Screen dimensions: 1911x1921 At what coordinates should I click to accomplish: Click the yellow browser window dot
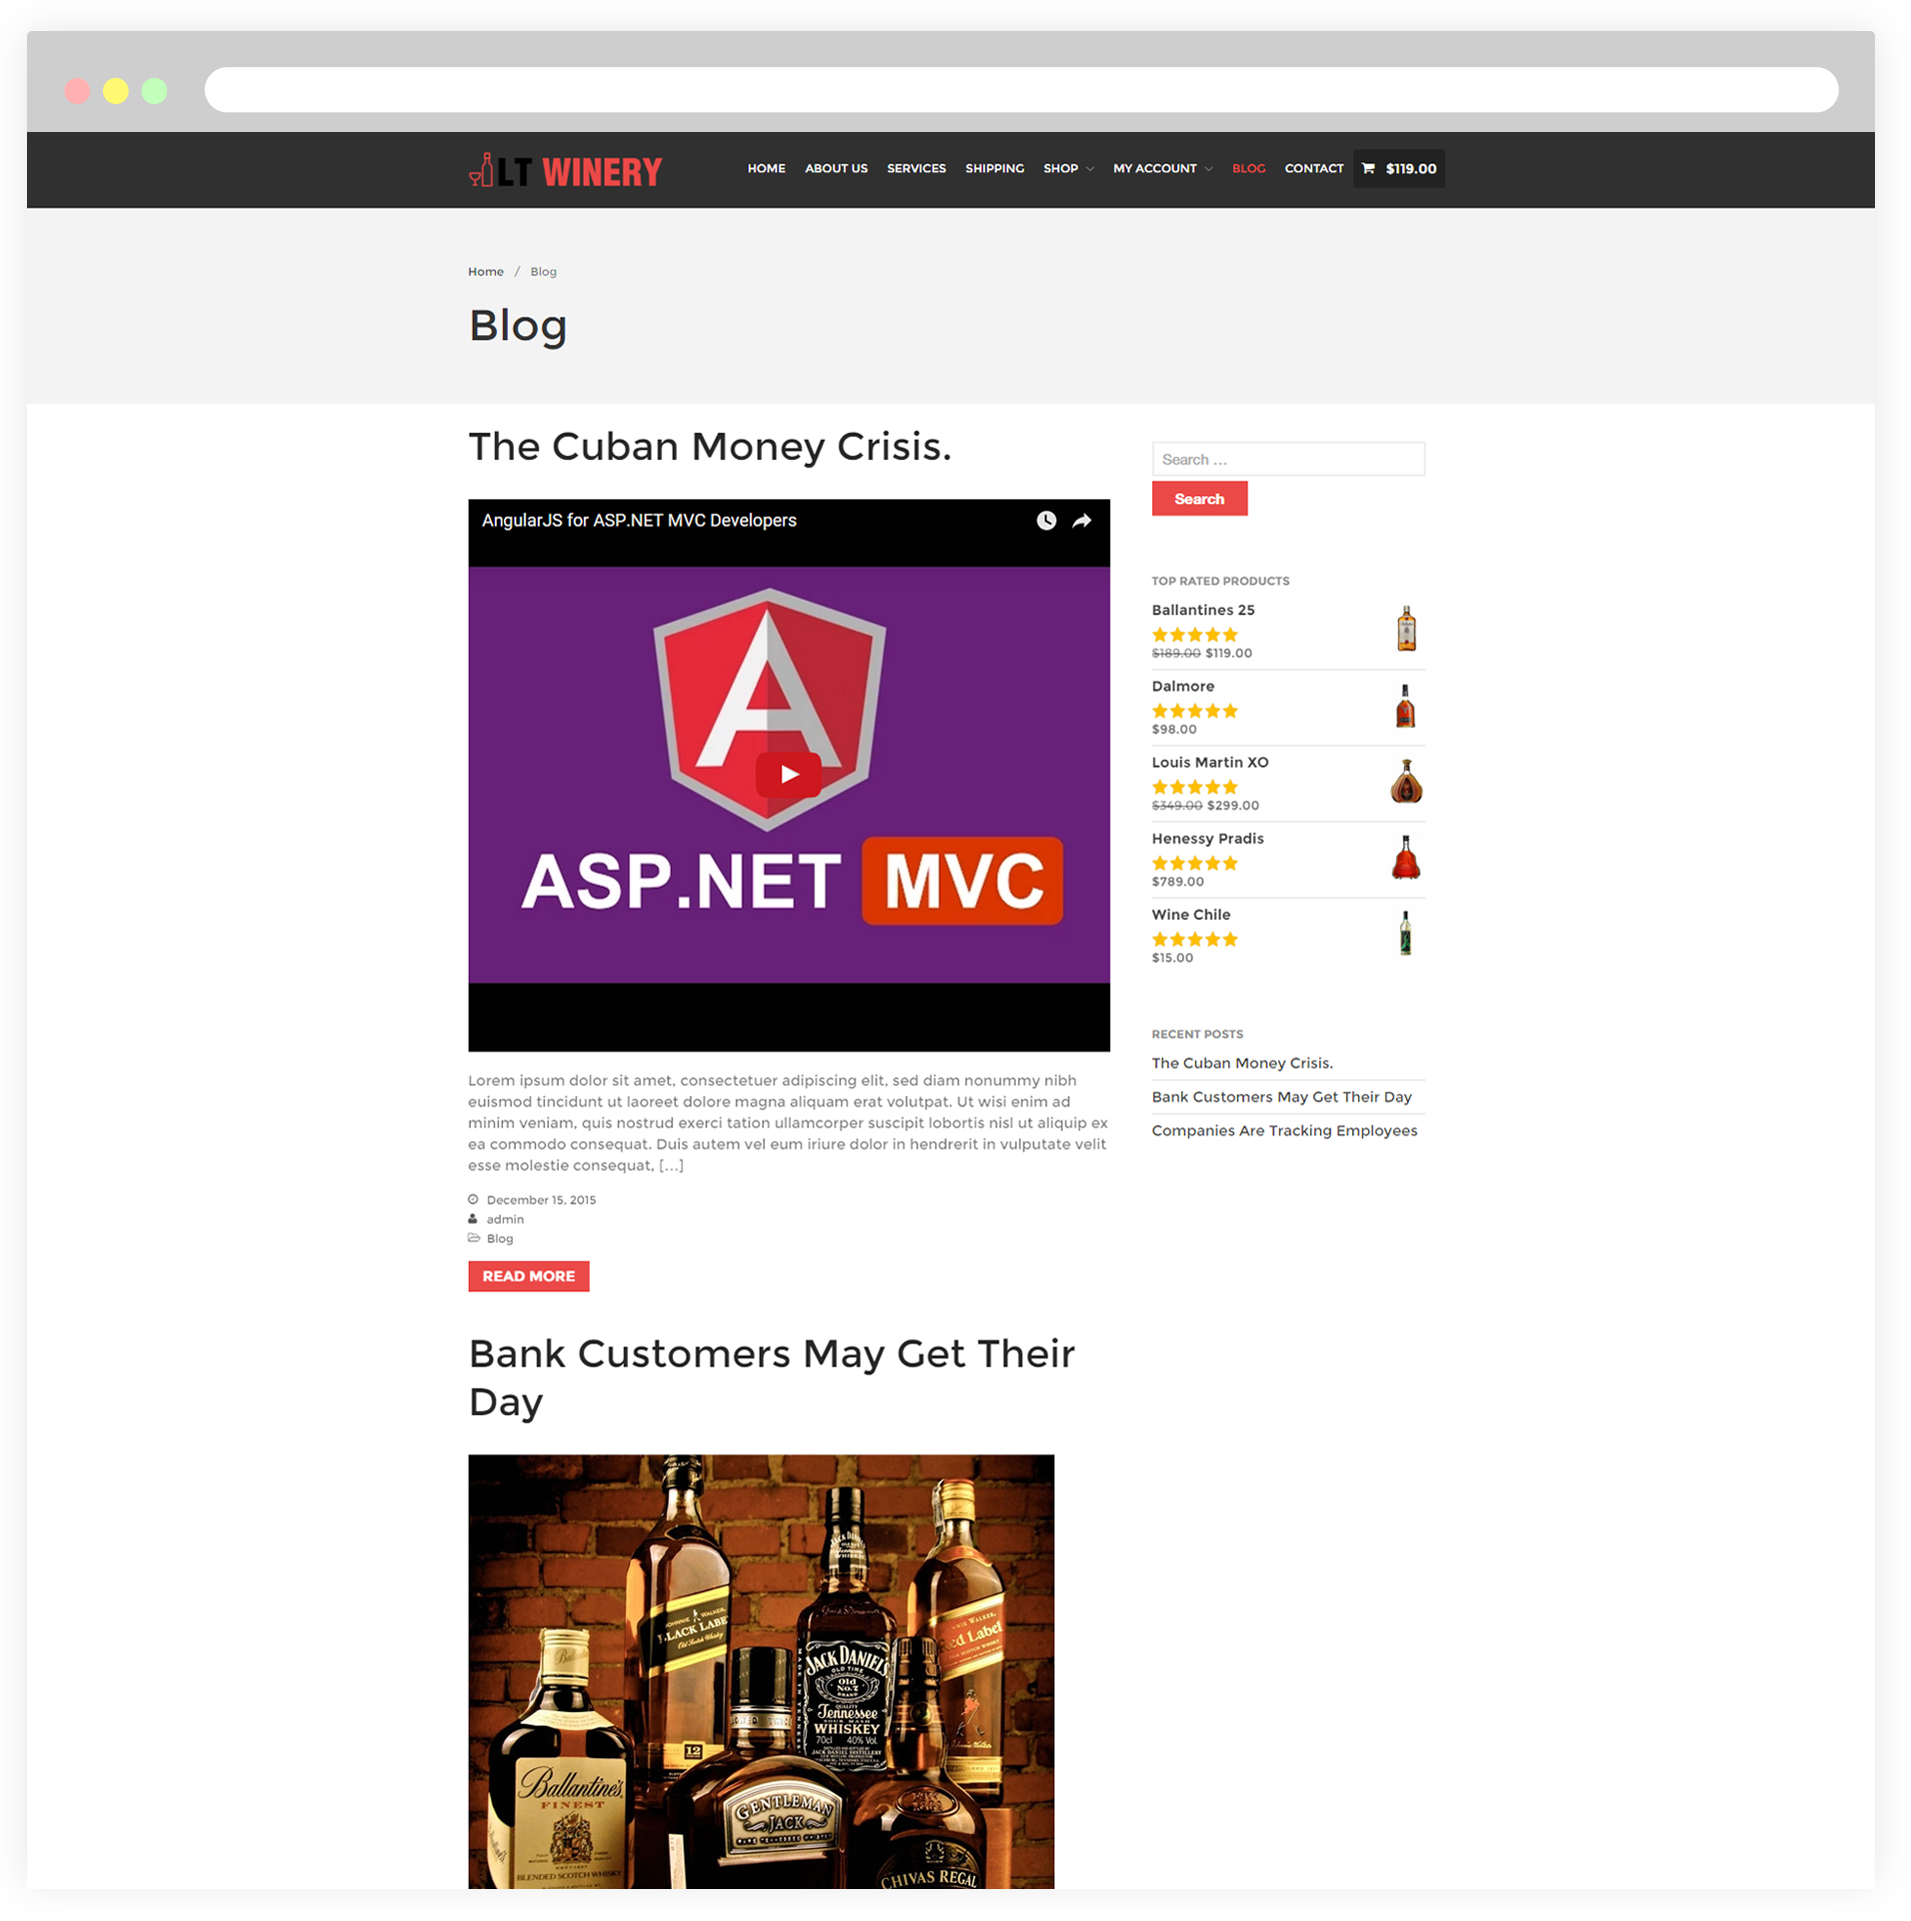116,91
